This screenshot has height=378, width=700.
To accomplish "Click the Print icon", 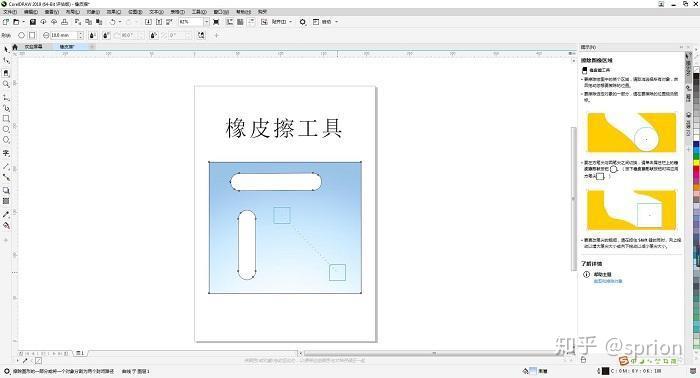I will (x=64, y=22).
